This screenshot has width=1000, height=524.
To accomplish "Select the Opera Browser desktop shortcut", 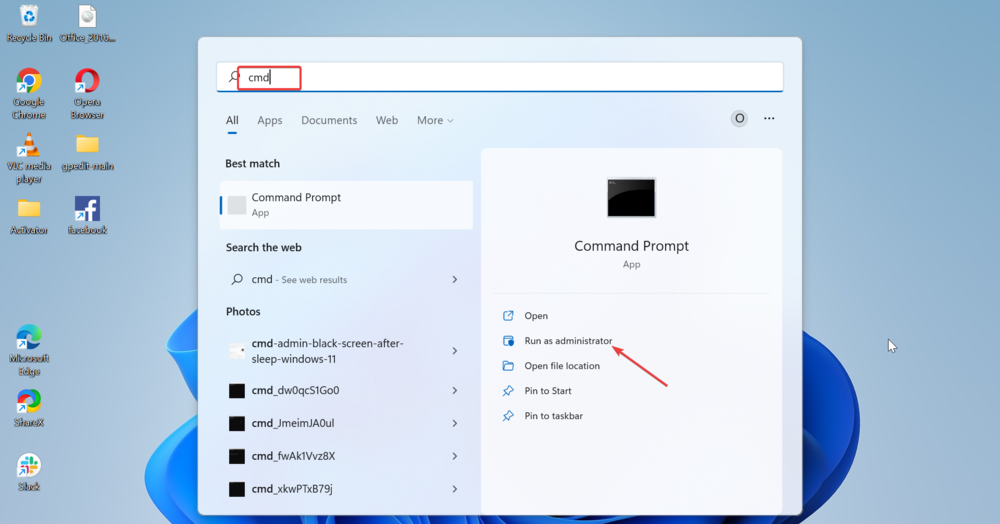I will [87, 94].
